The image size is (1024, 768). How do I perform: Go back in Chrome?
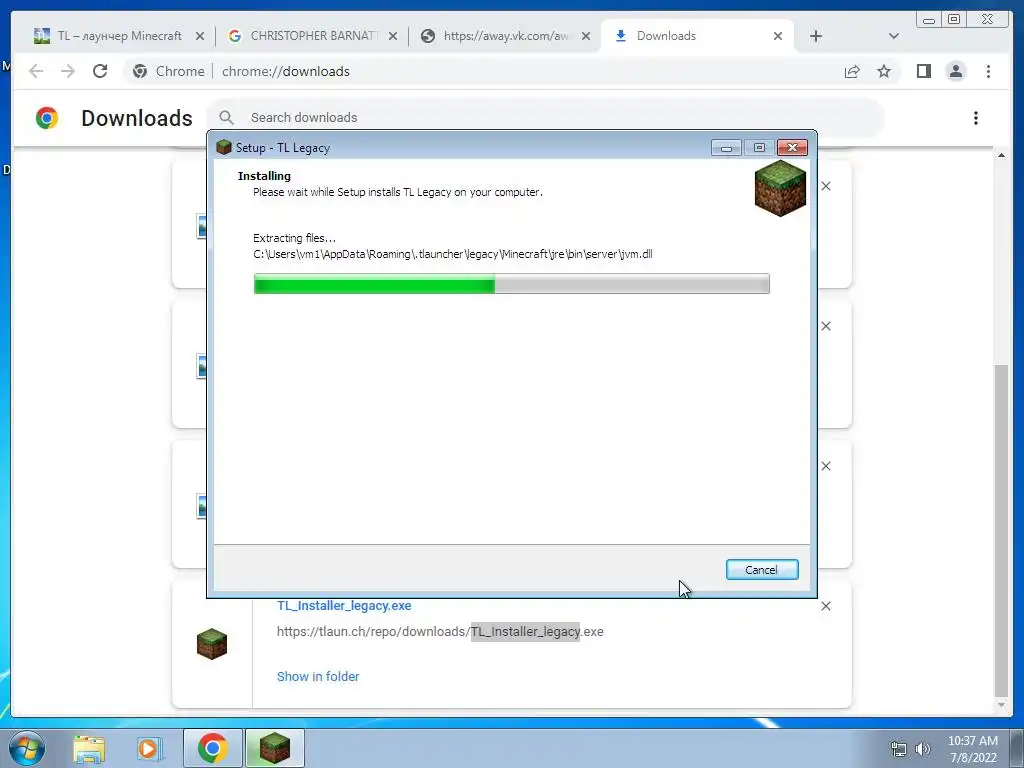click(x=36, y=71)
